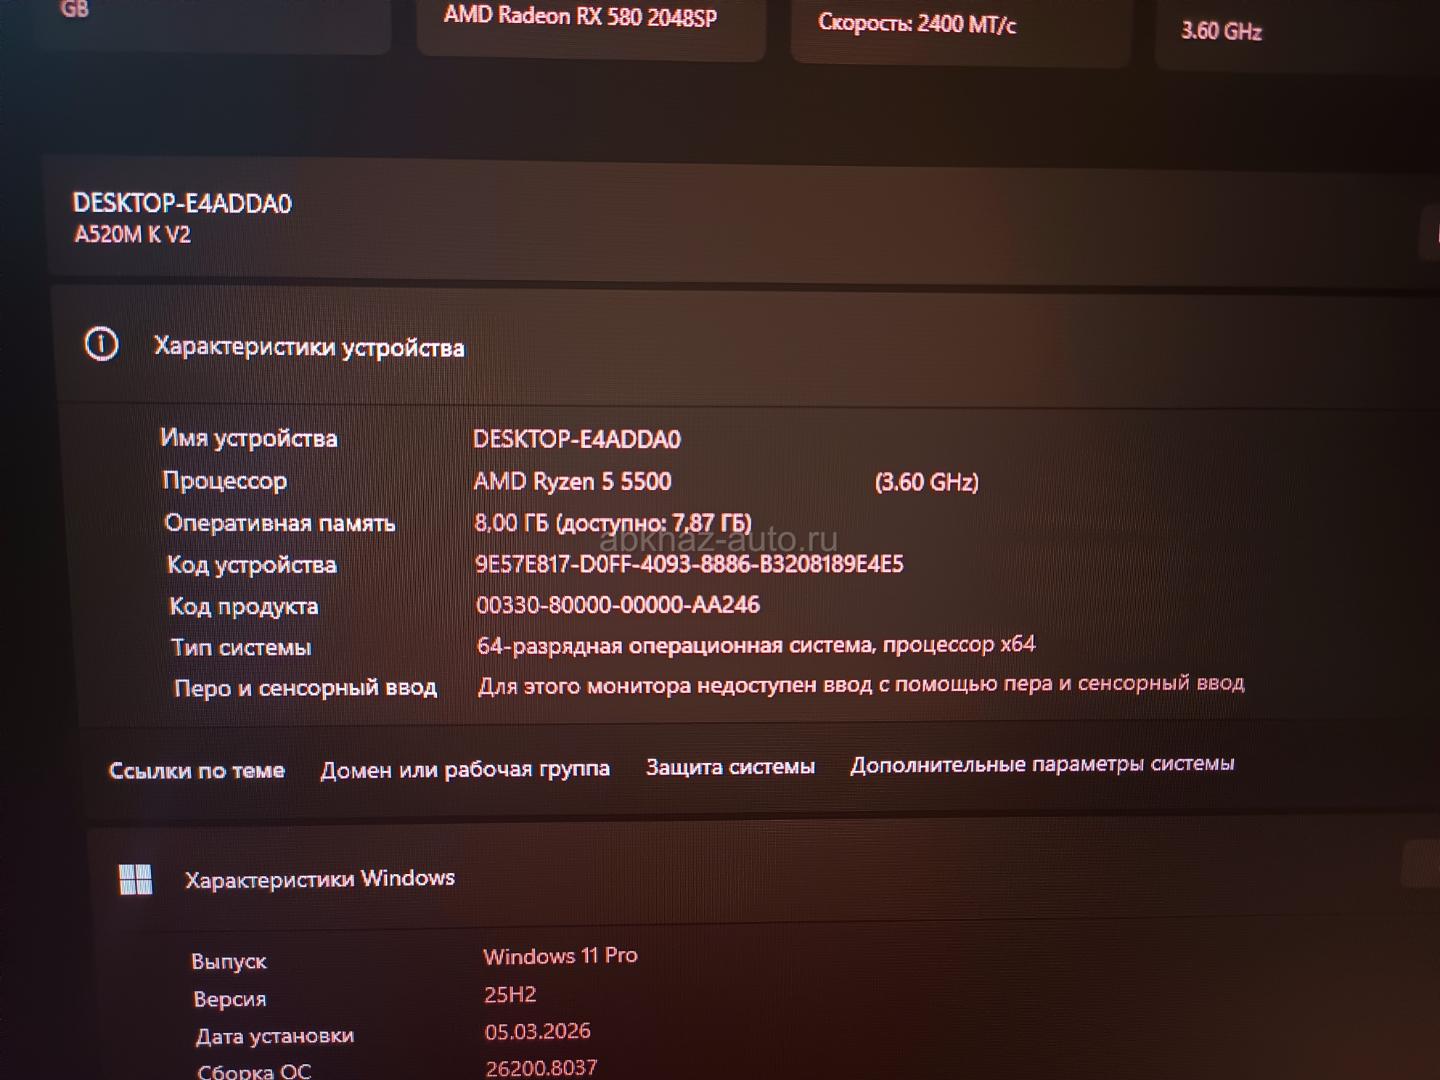The image size is (1440, 1080).
Task: Open the Домен или рабочая группа link
Action: [x=465, y=769]
